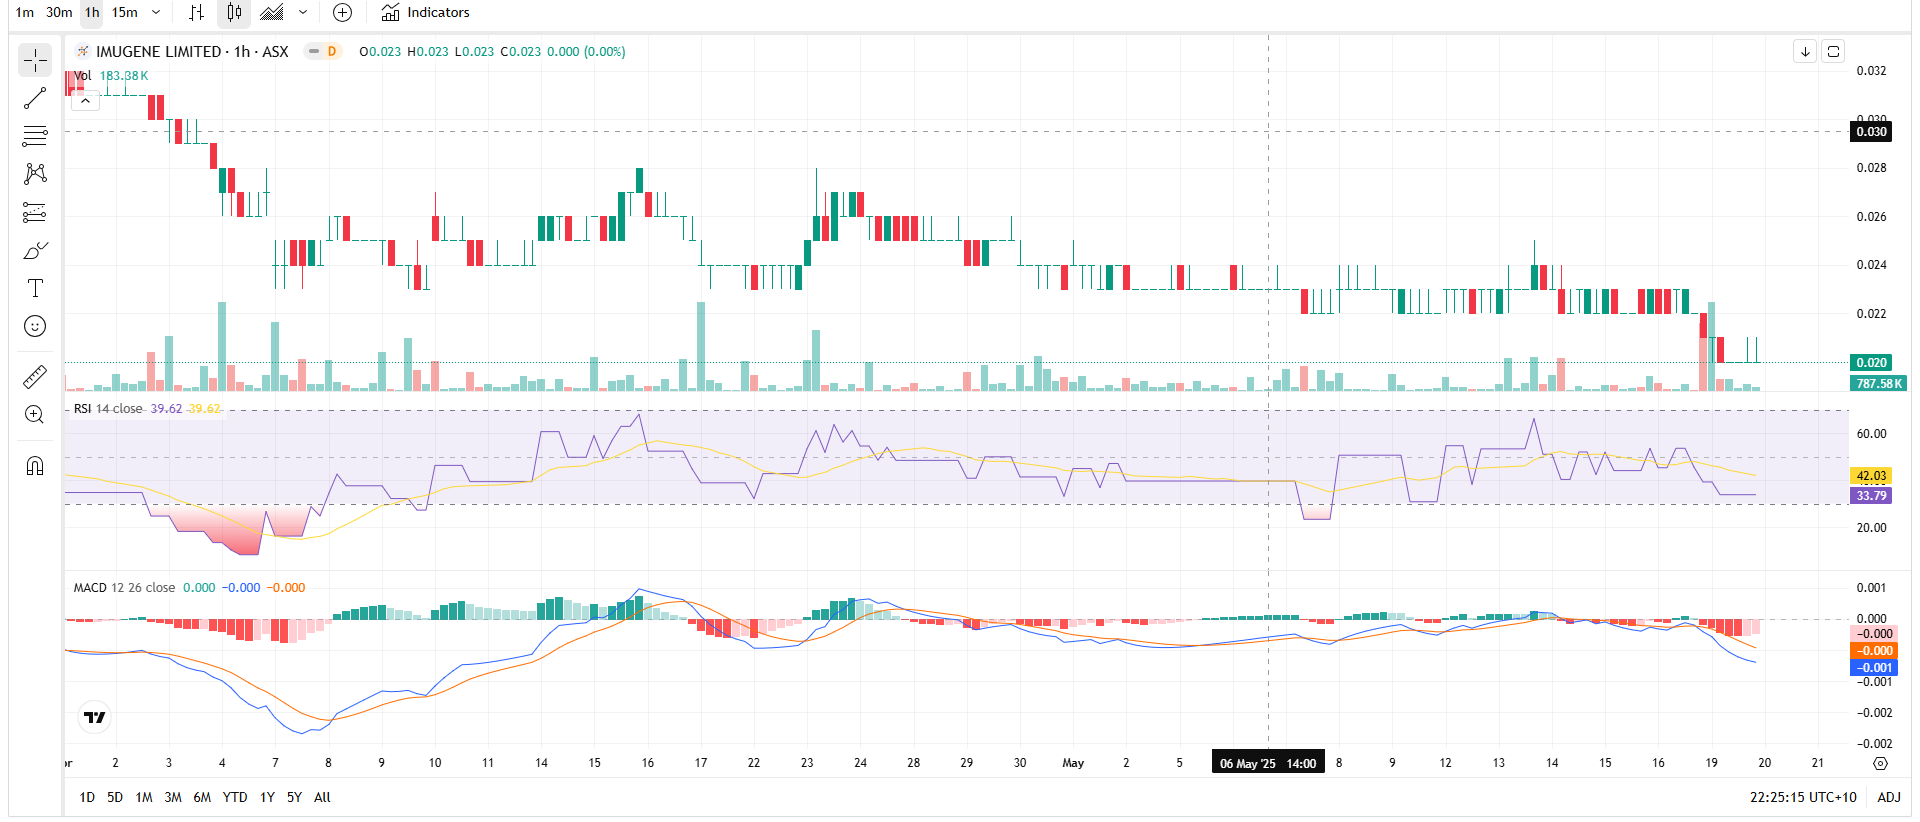Select the brush drawing tool
The width and height of the screenshot is (1920, 822).
[x=35, y=250]
